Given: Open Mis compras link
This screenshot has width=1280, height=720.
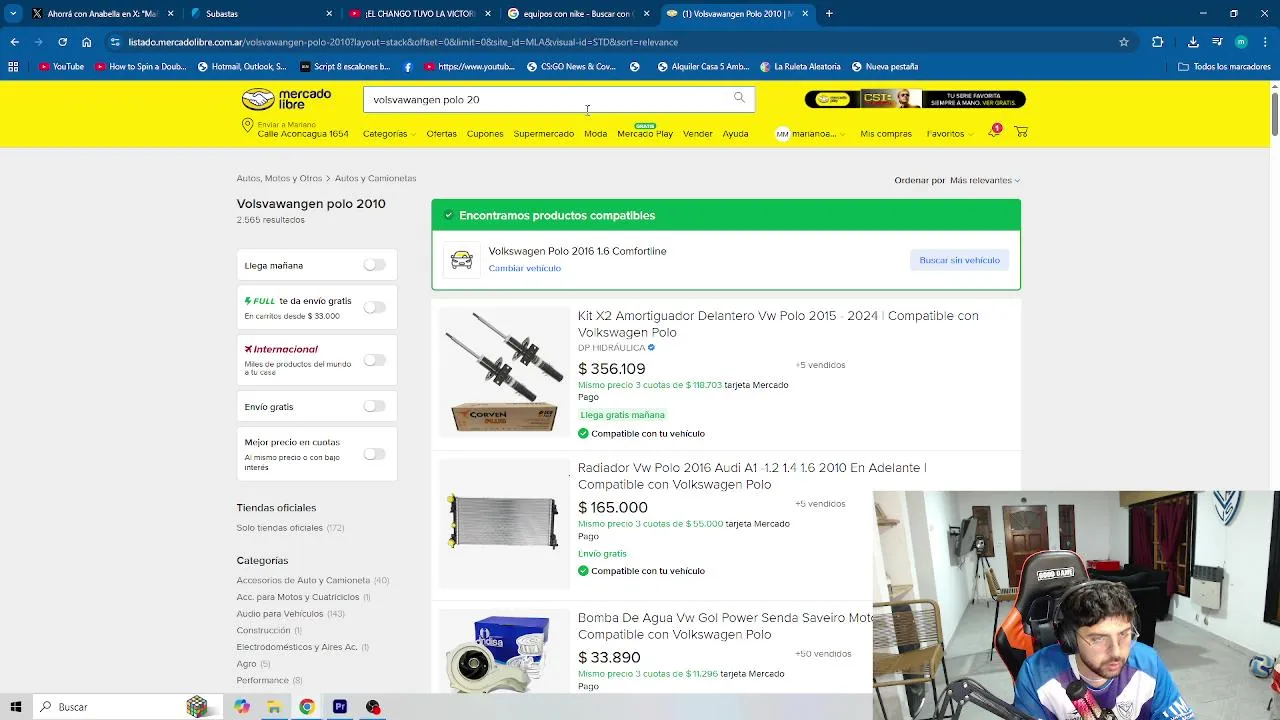Looking at the screenshot, I should (x=886, y=134).
